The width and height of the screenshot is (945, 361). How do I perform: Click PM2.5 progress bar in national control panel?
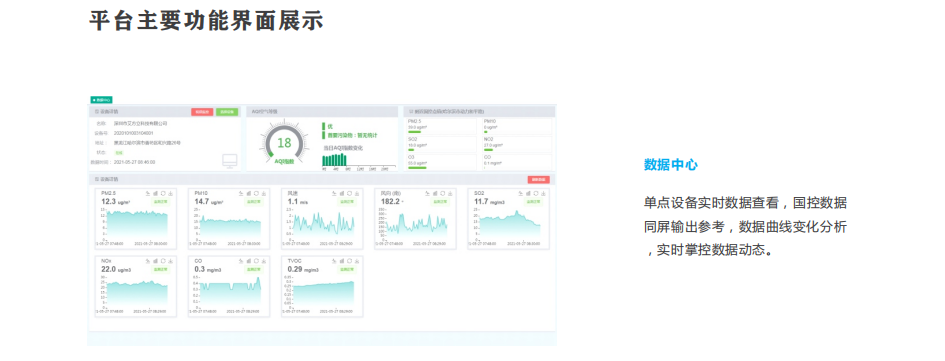pos(415,132)
